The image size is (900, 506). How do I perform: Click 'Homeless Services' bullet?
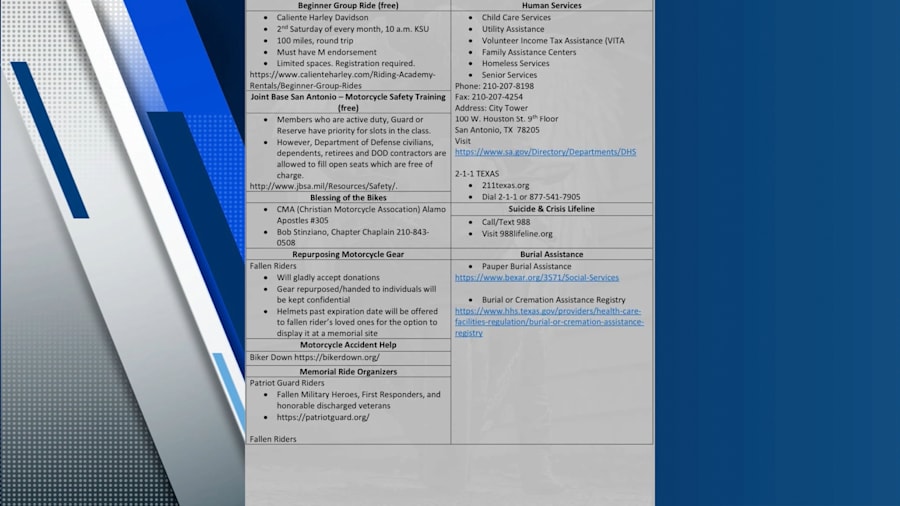pos(515,64)
